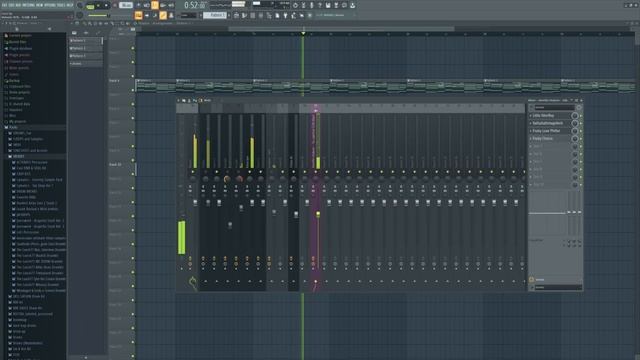Toggle the highlighted recording option in the top toolbar

[x=155, y=5]
